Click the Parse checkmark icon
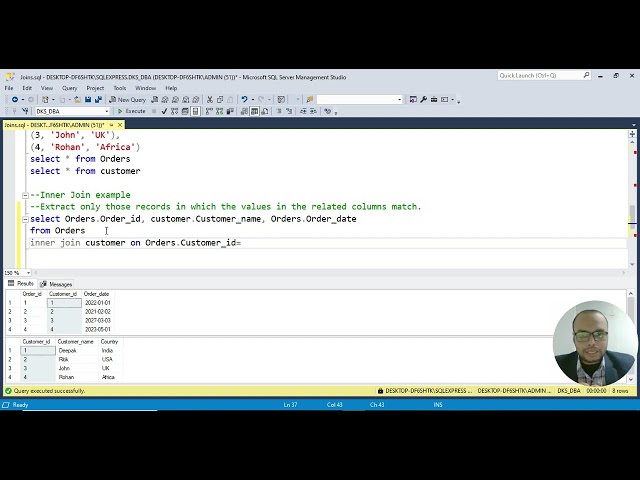 [164, 111]
